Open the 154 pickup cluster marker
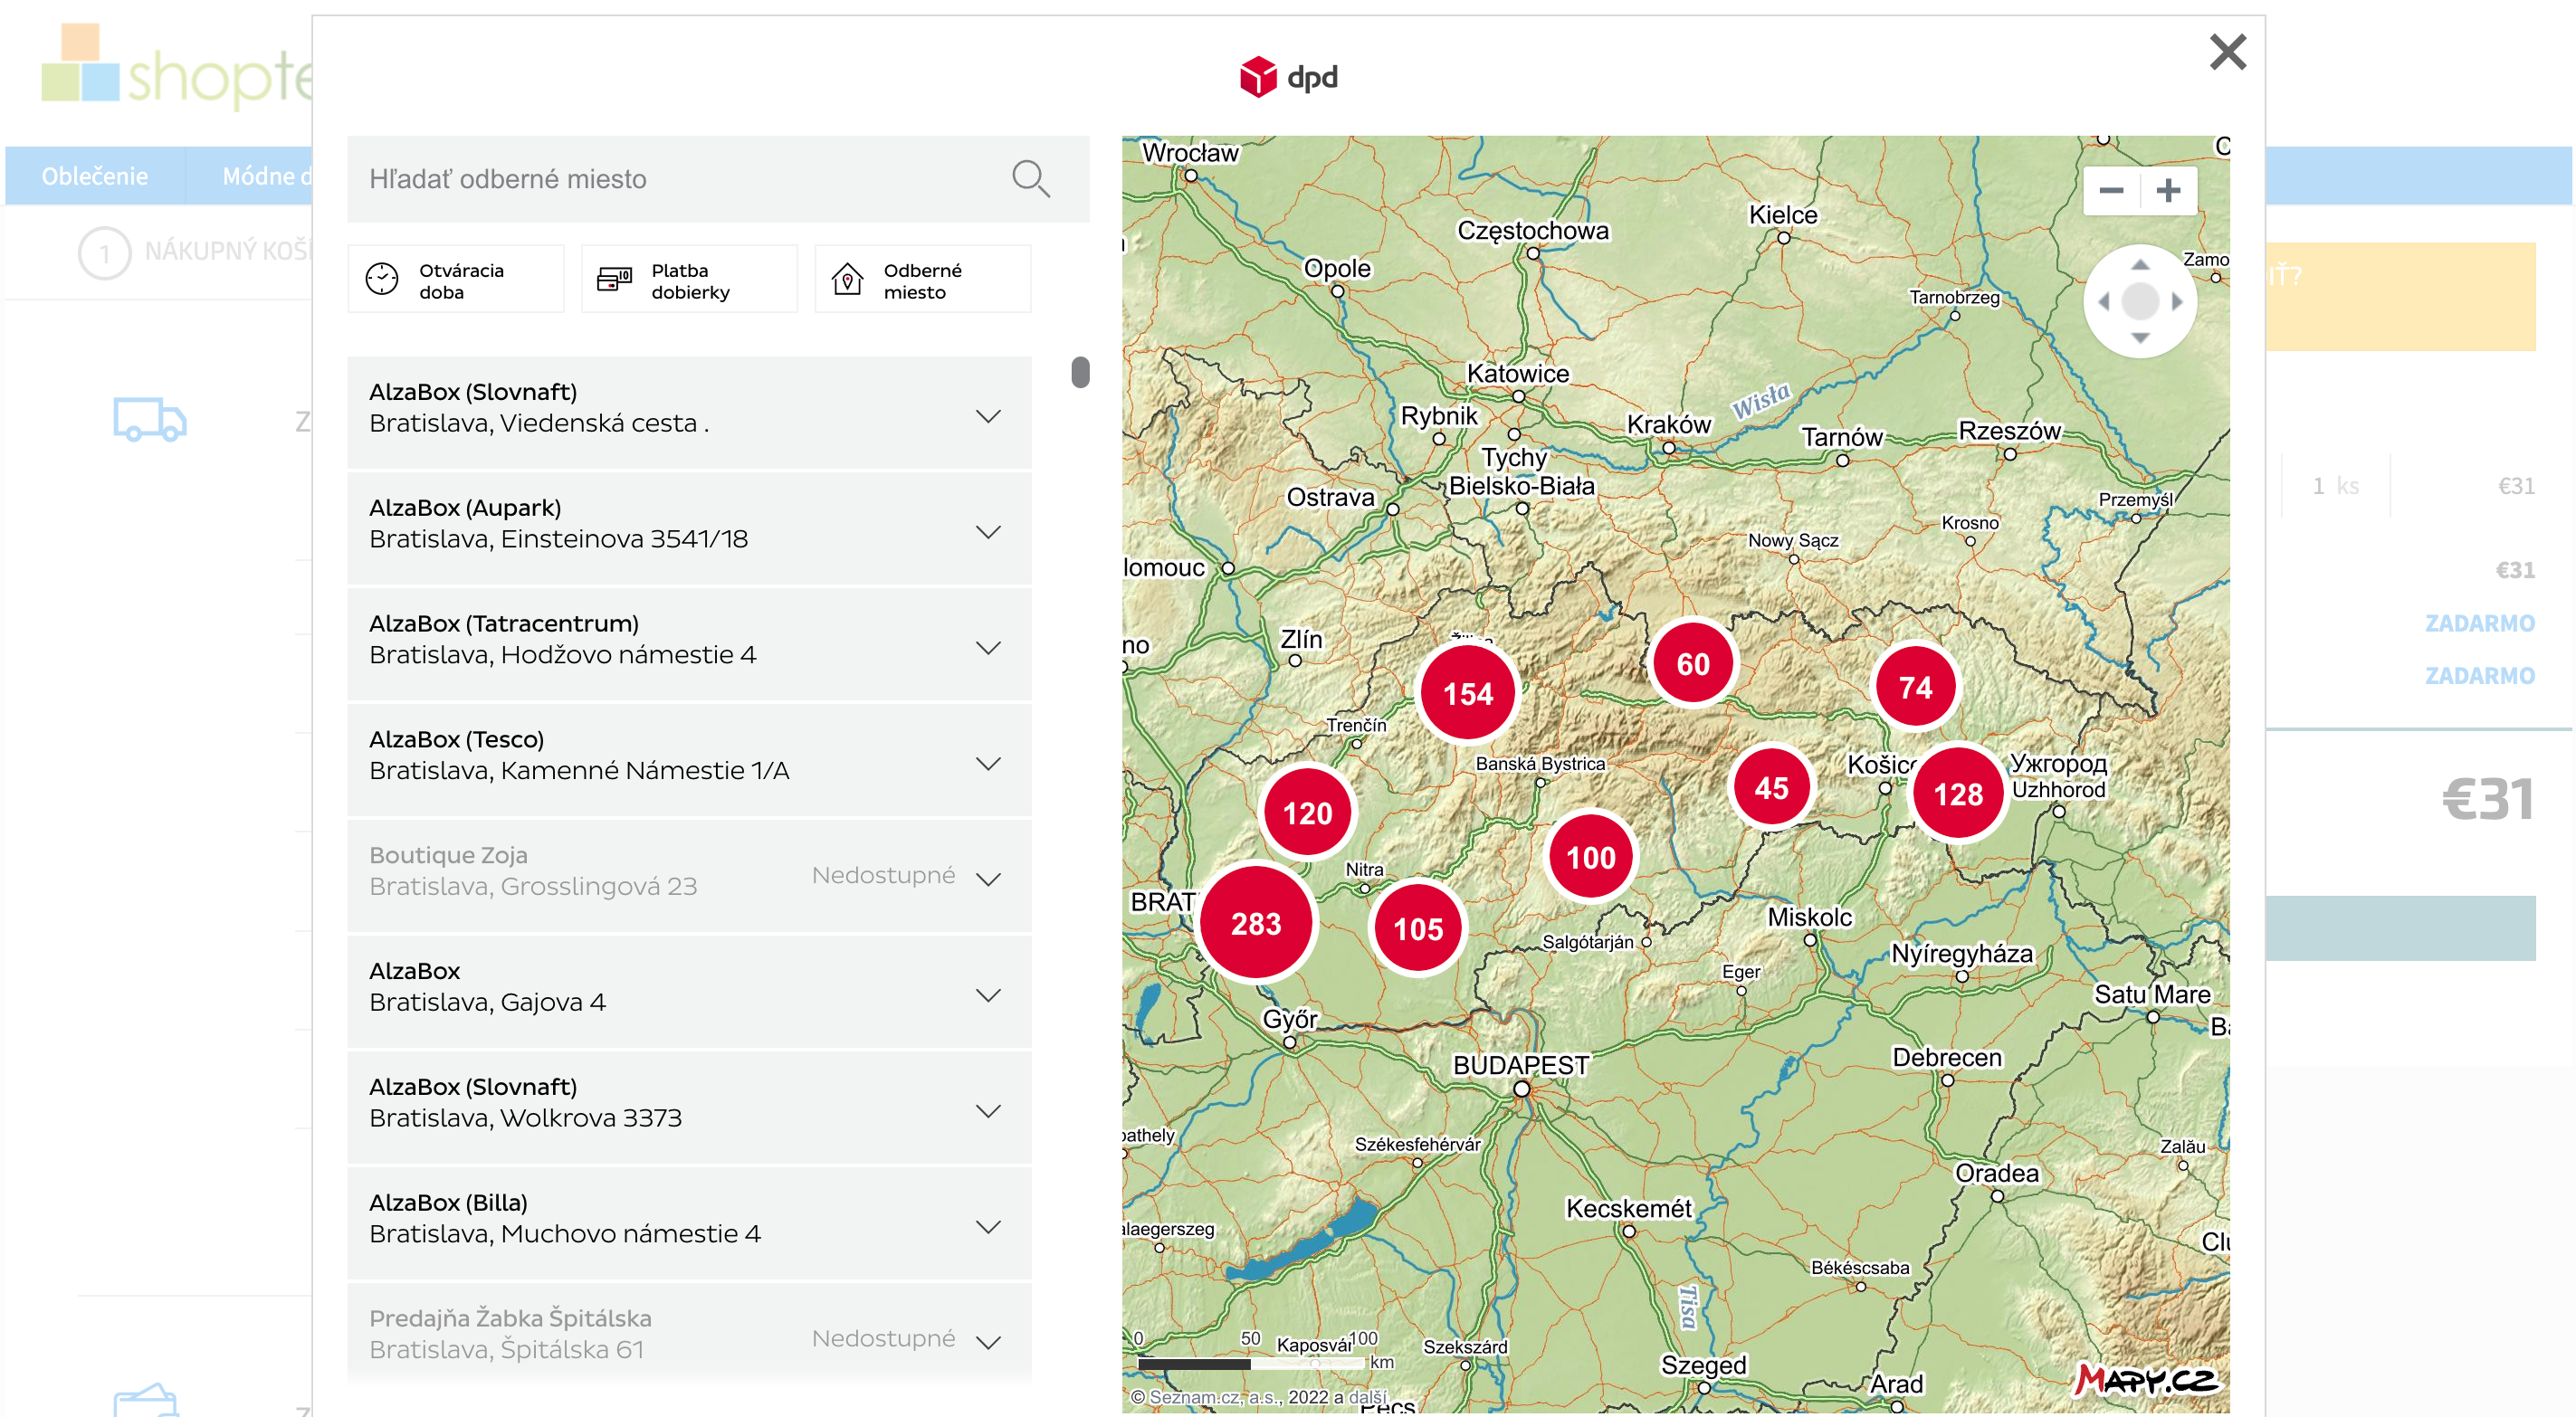The width and height of the screenshot is (2576, 1417). (x=1468, y=693)
